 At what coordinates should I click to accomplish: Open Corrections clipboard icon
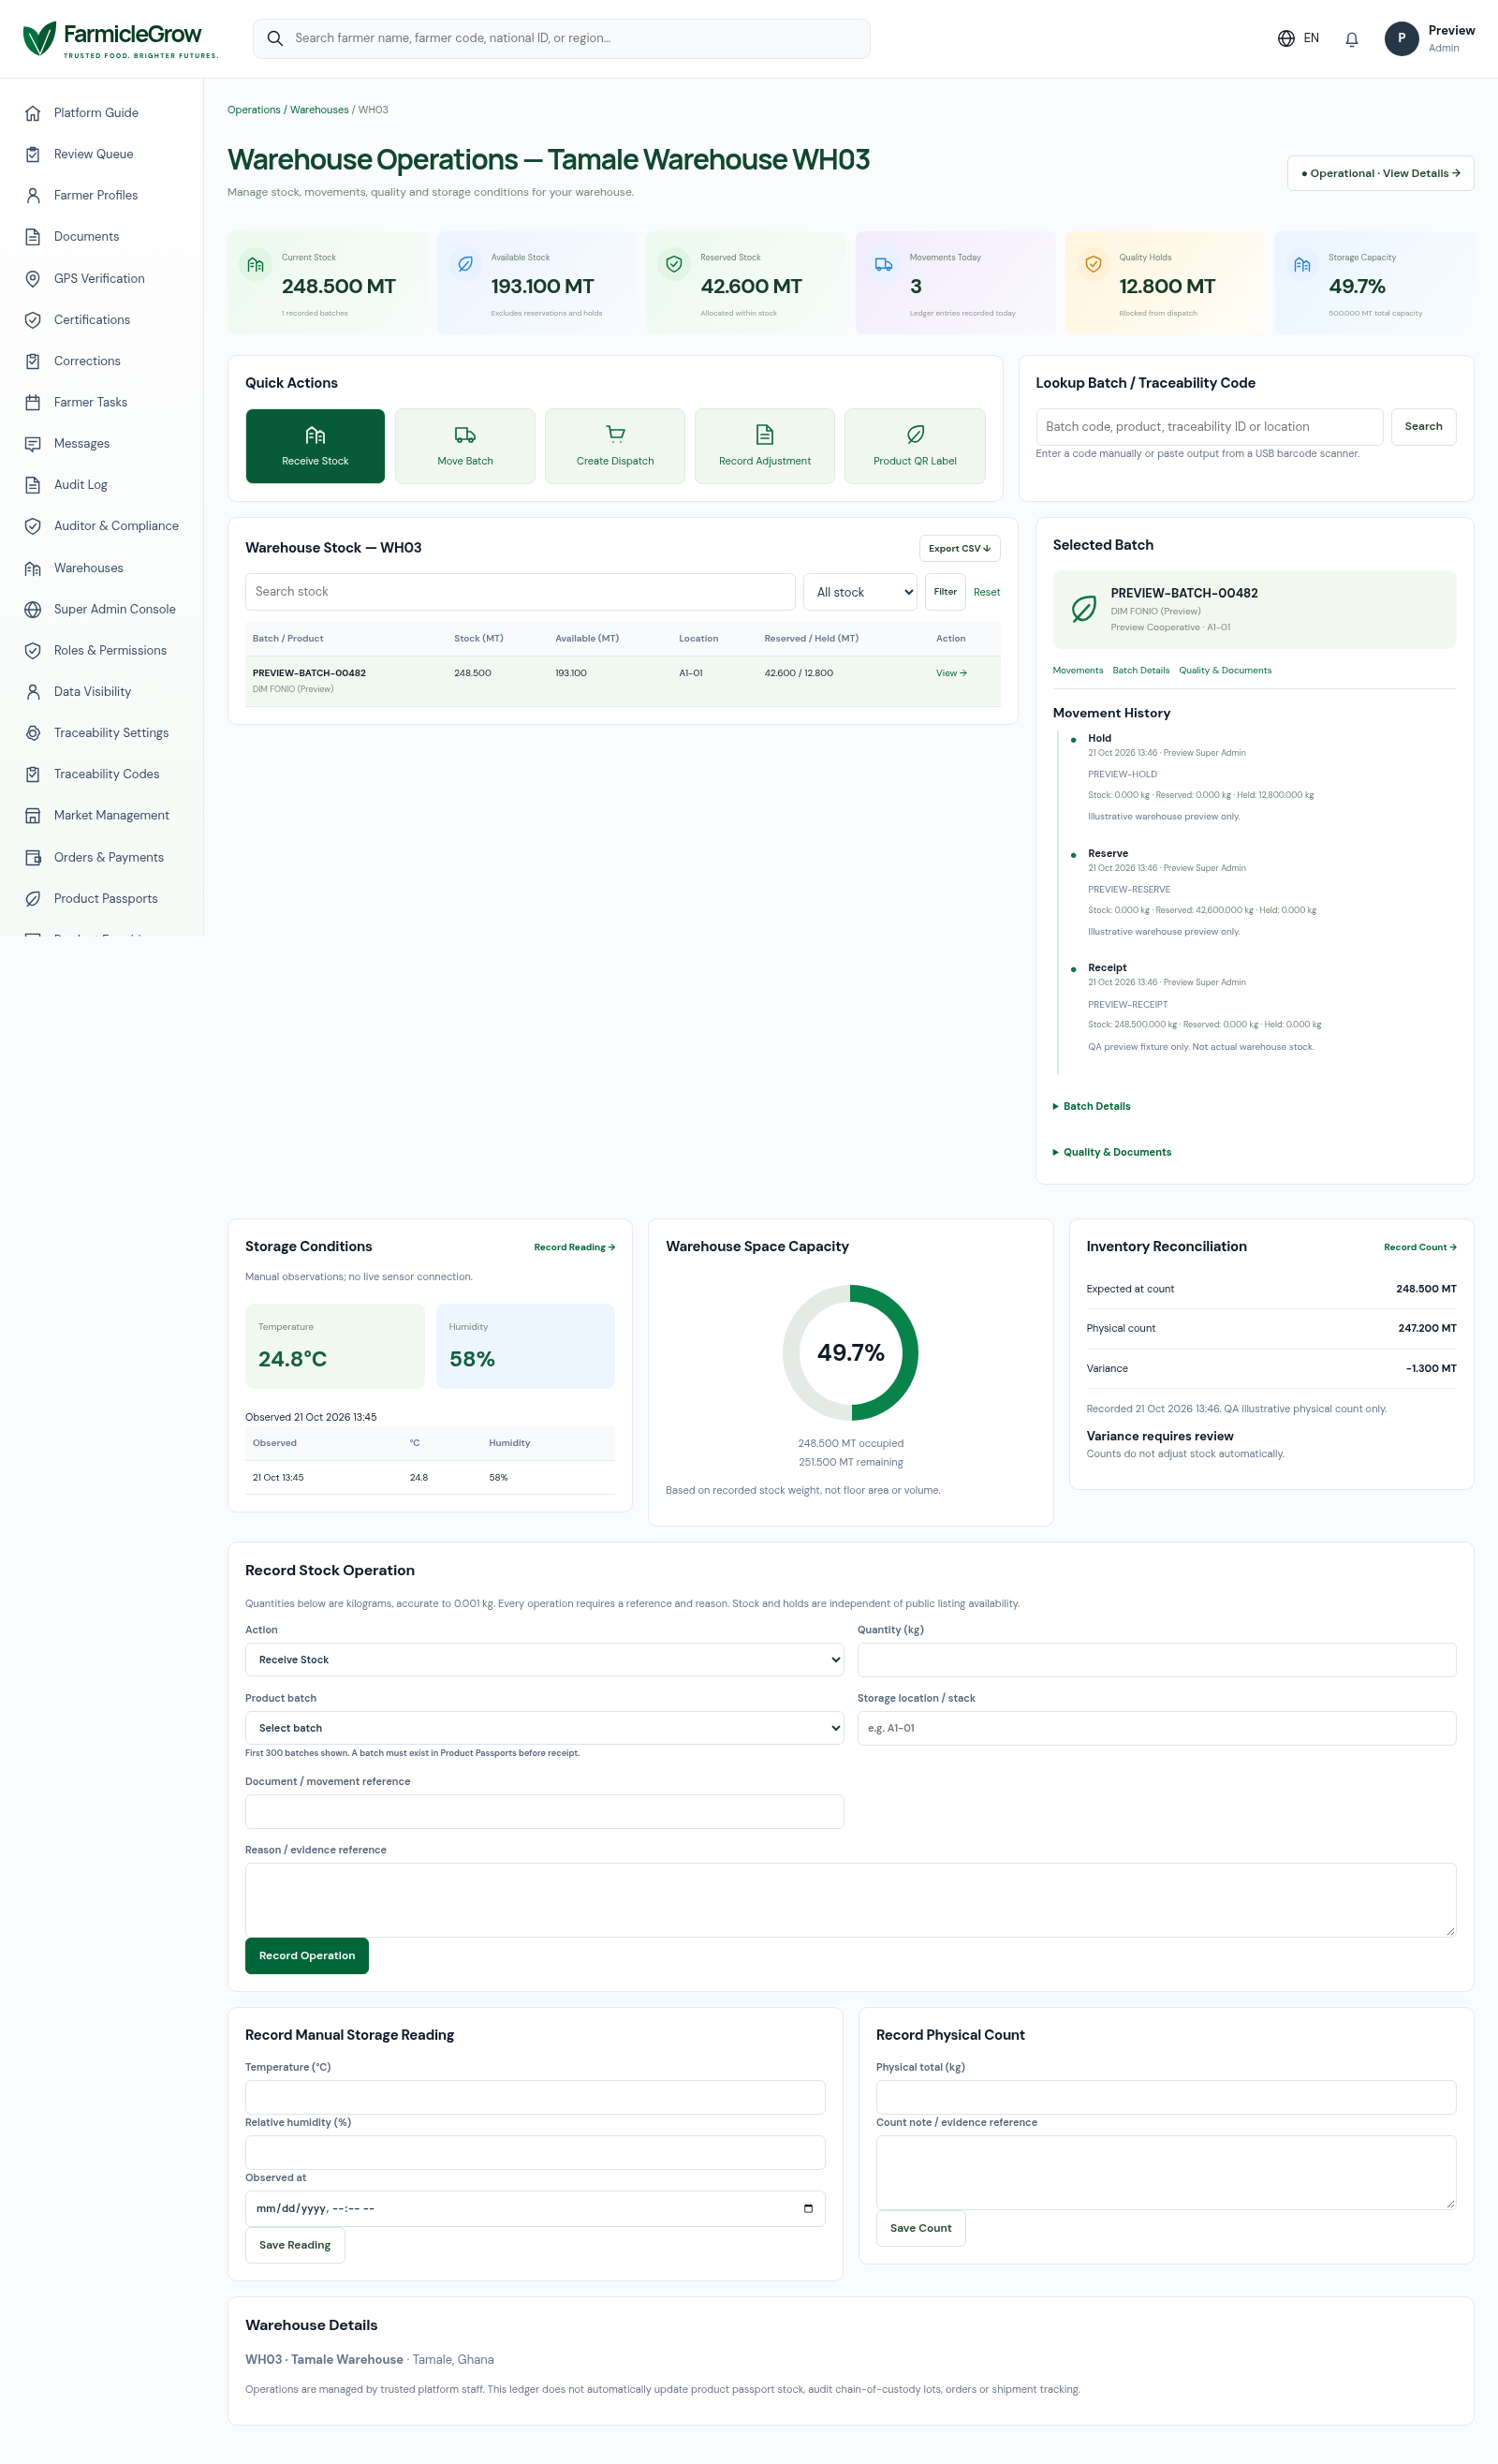point(33,361)
